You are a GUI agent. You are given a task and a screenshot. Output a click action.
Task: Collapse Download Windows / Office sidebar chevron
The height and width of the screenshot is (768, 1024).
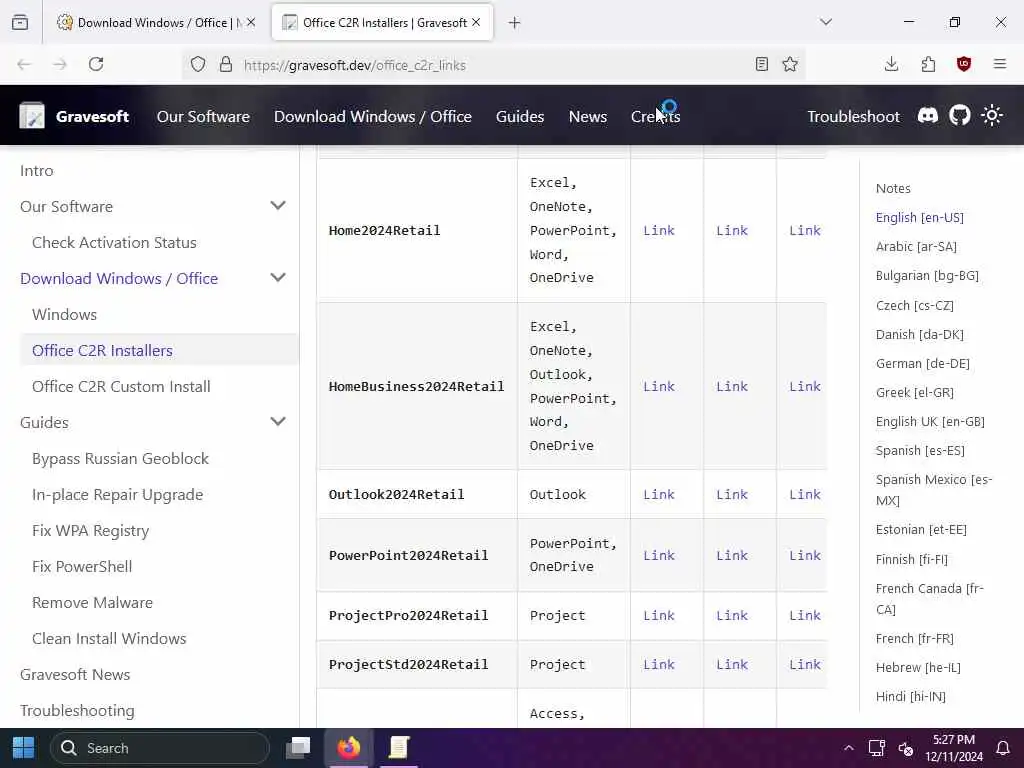(x=278, y=278)
